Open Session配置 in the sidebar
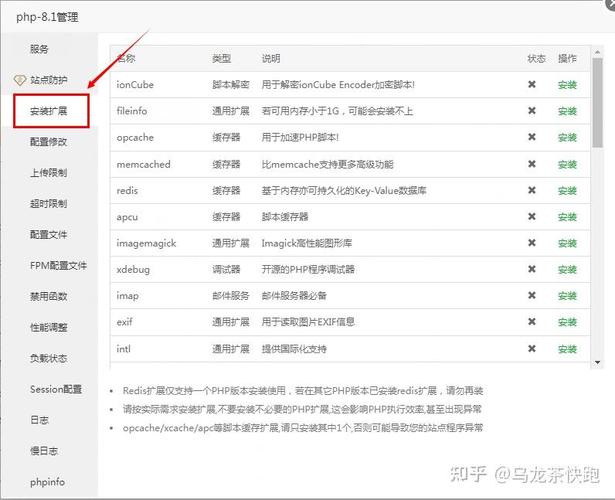This screenshot has height=500, width=615. click(56, 389)
